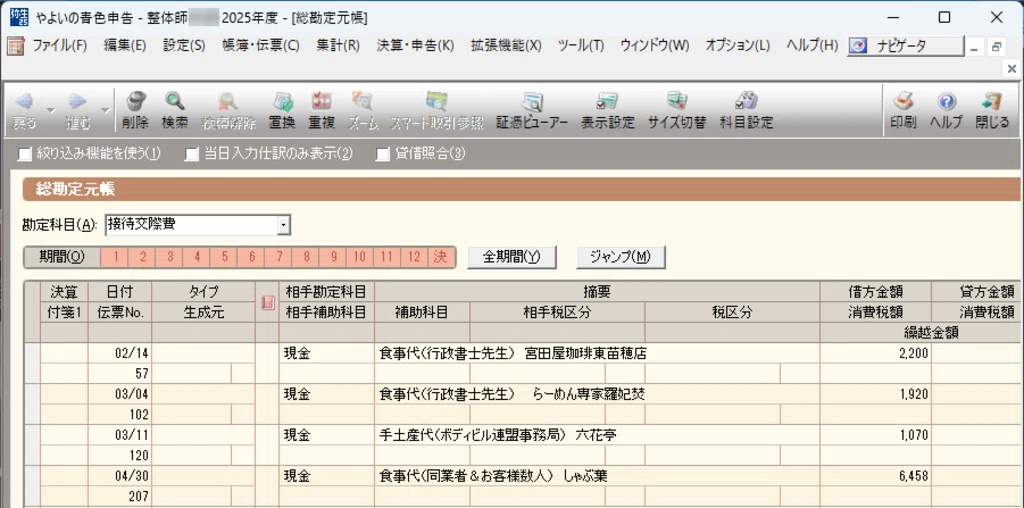Select month 4 in period bar
The image size is (1024, 508).
(x=197, y=257)
